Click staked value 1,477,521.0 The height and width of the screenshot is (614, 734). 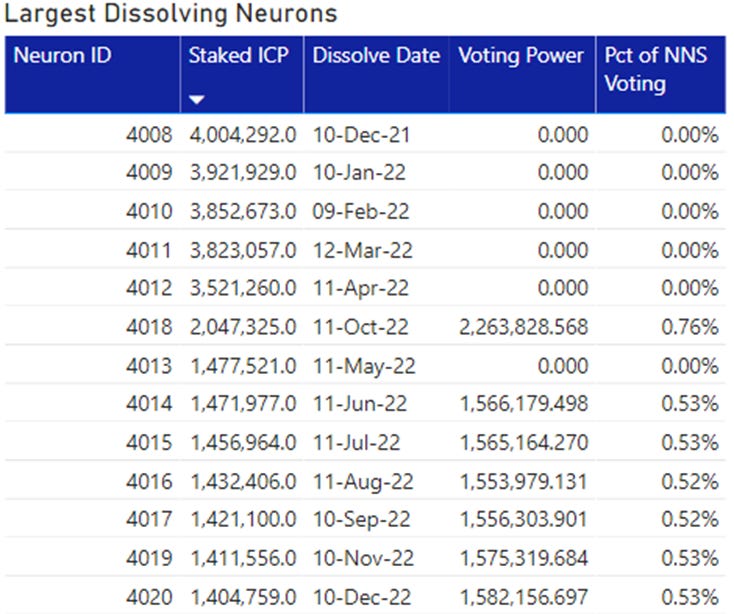(243, 365)
